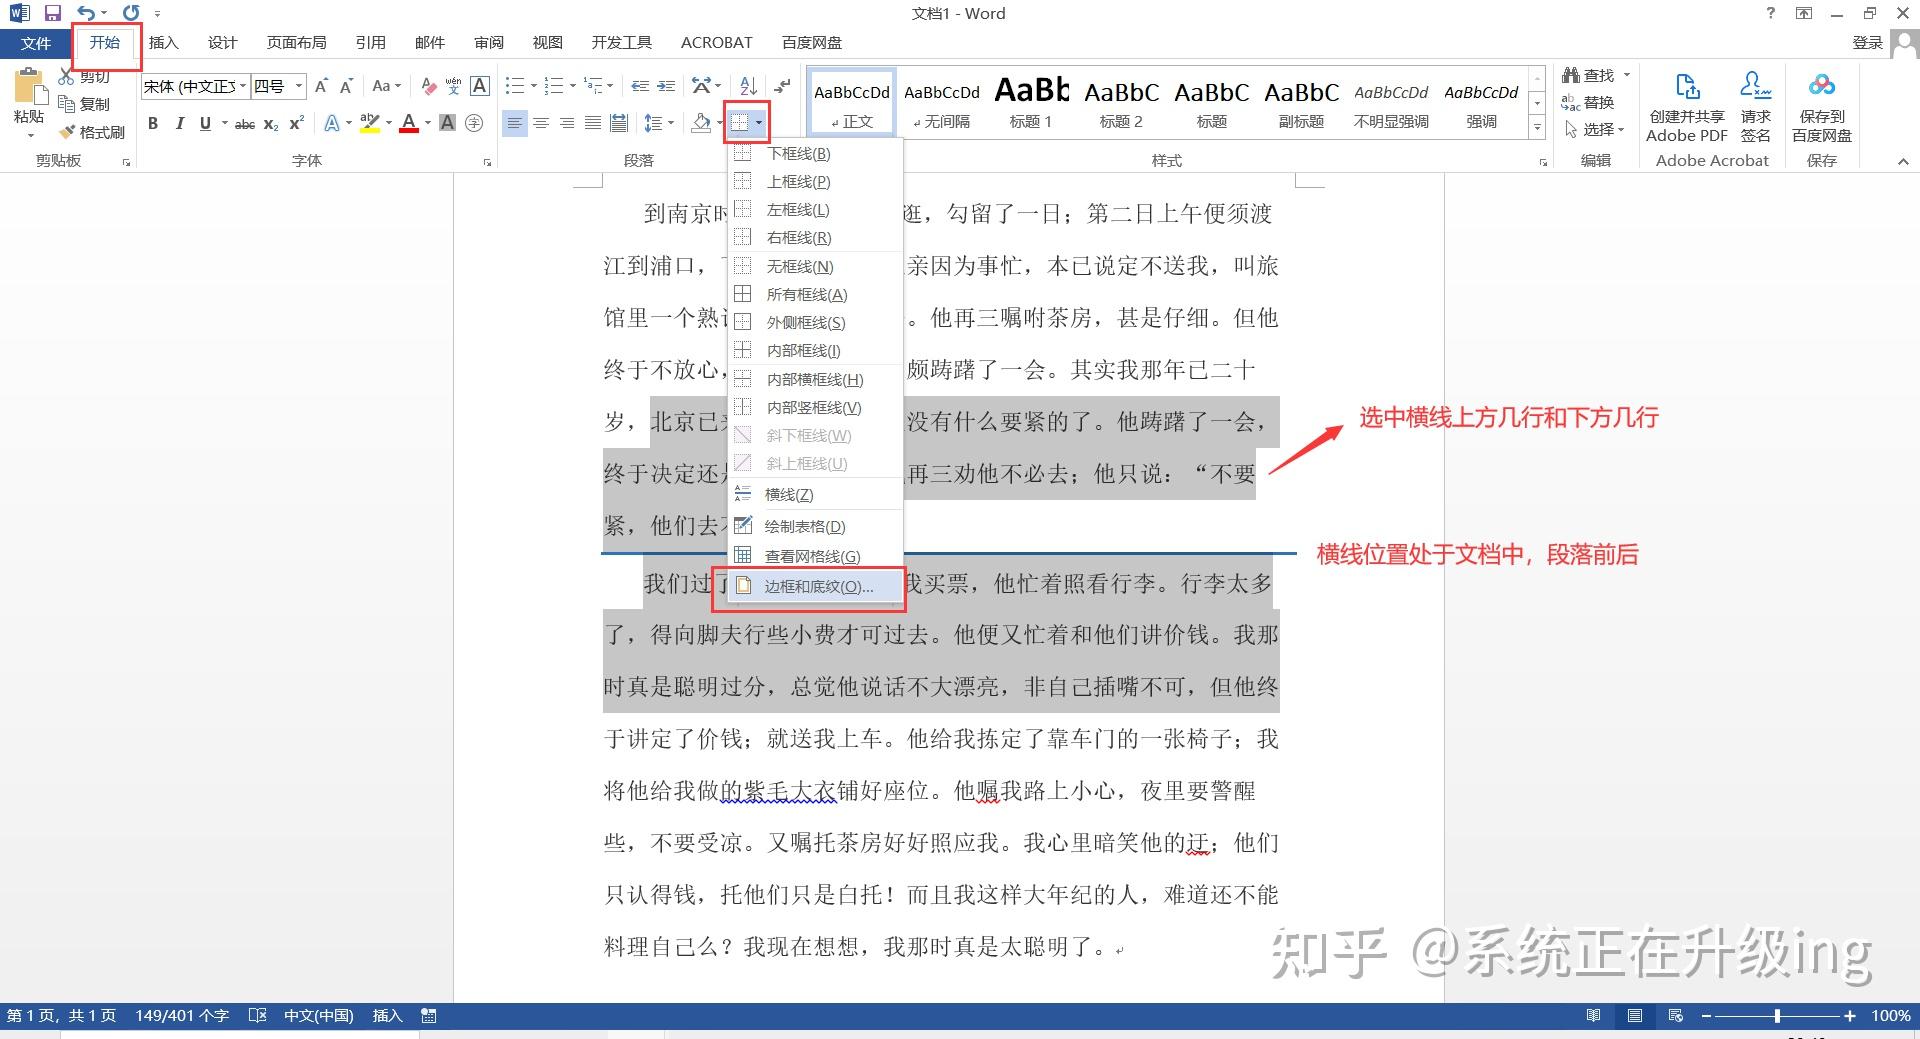Click the Enclose Characters (circled 字) icon
The height and width of the screenshot is (1039, 1920).
point(474,123)
